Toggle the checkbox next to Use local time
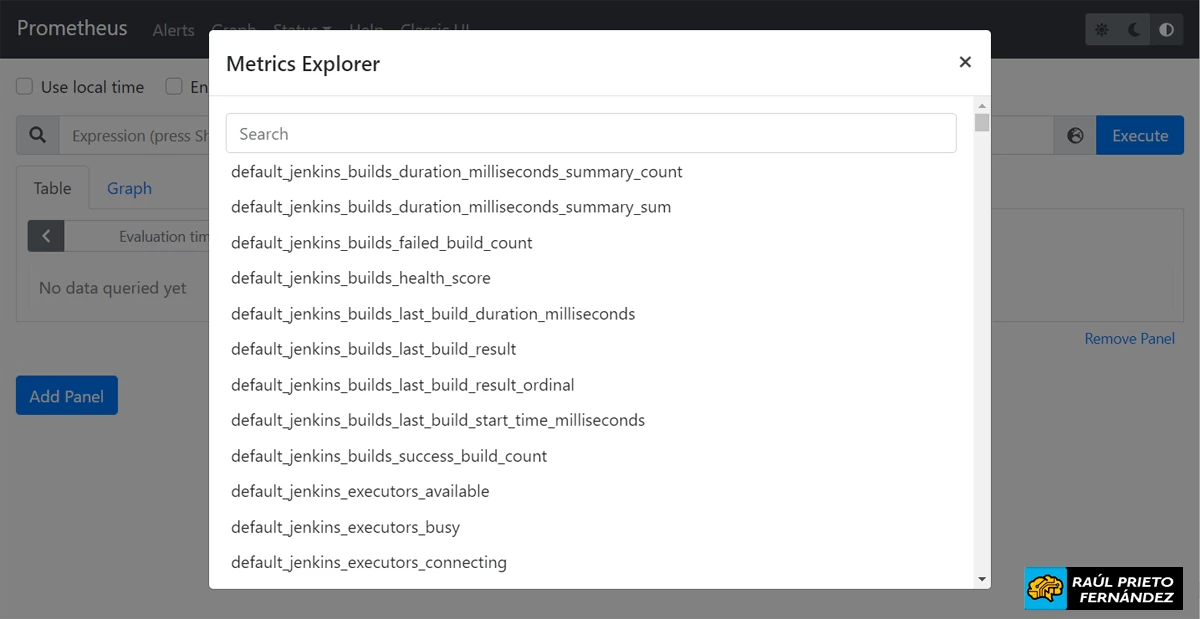 click(24, 87)
